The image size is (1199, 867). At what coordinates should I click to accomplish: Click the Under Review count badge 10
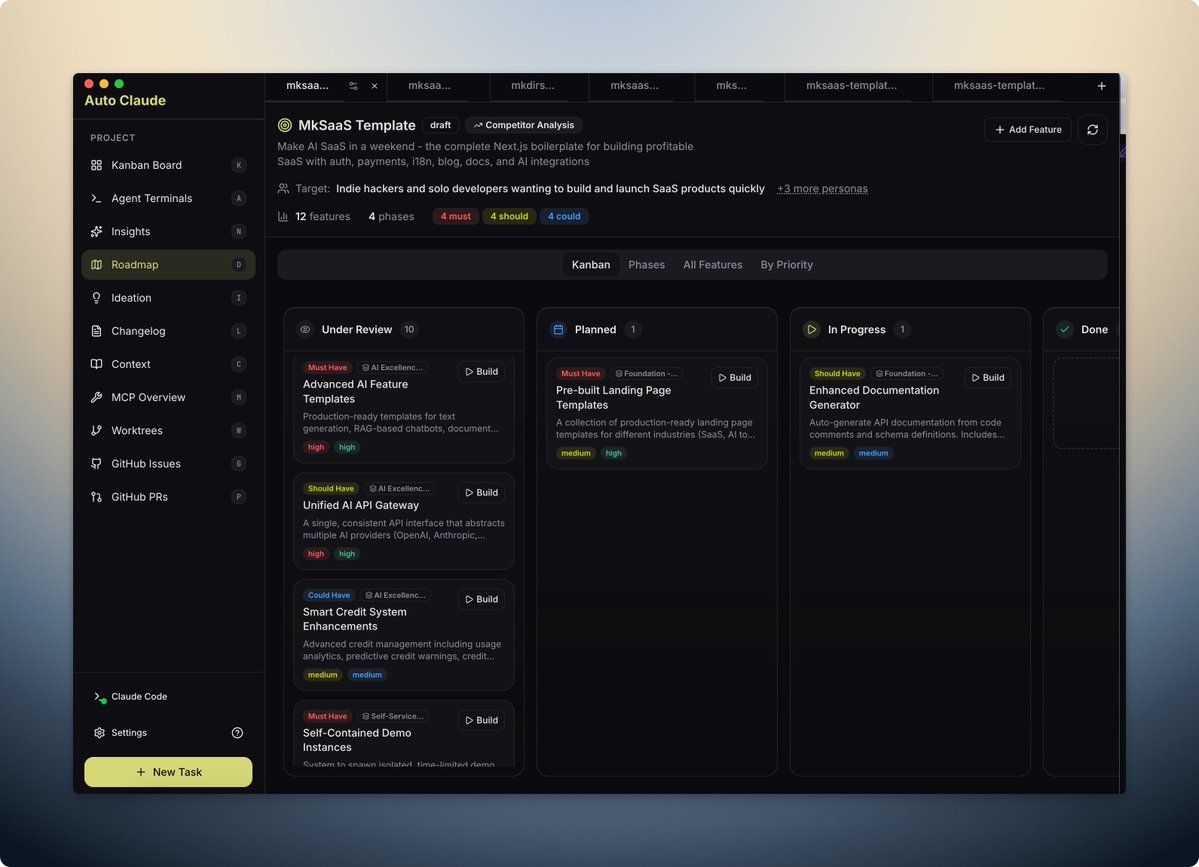click(x=409, y=330)
